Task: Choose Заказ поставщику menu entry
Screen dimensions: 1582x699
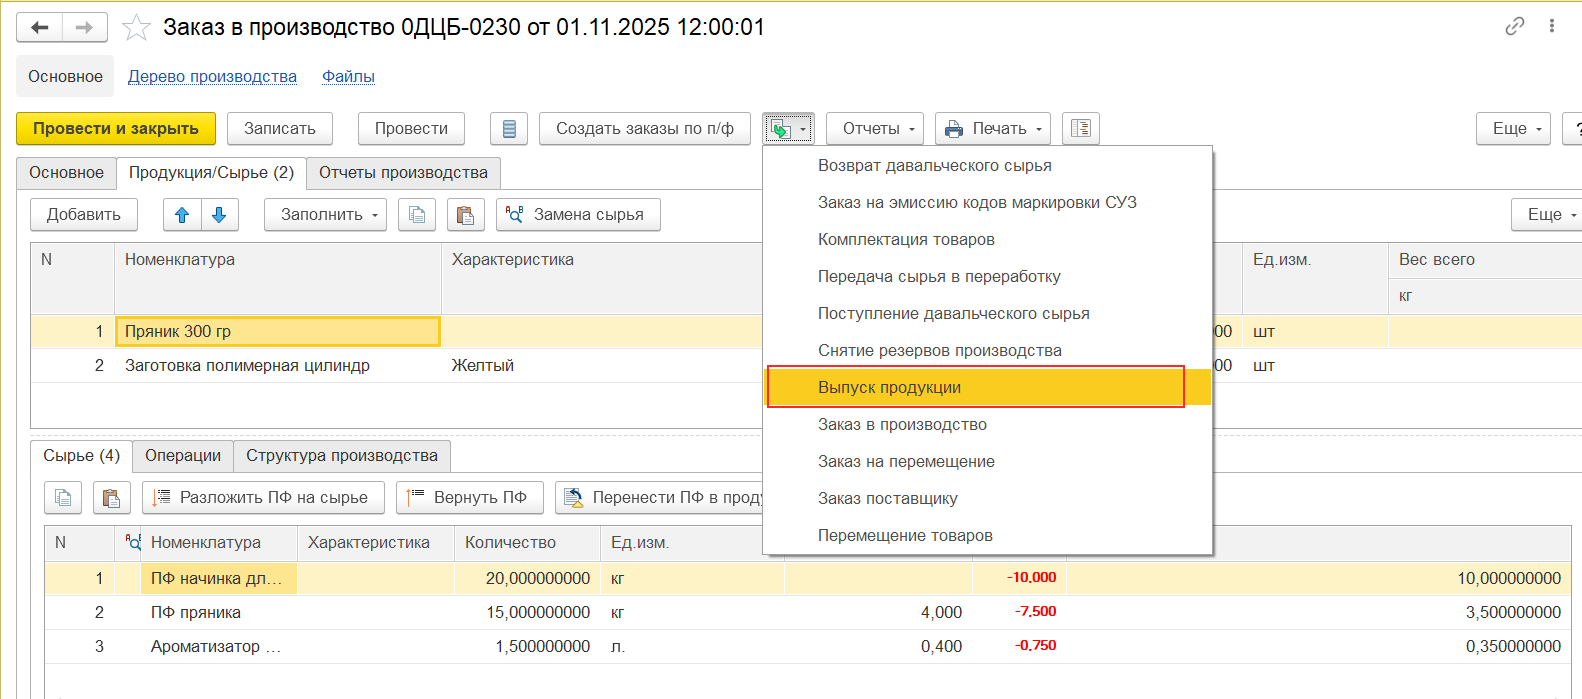Action: pyautogui.click(x=887, y=499)
